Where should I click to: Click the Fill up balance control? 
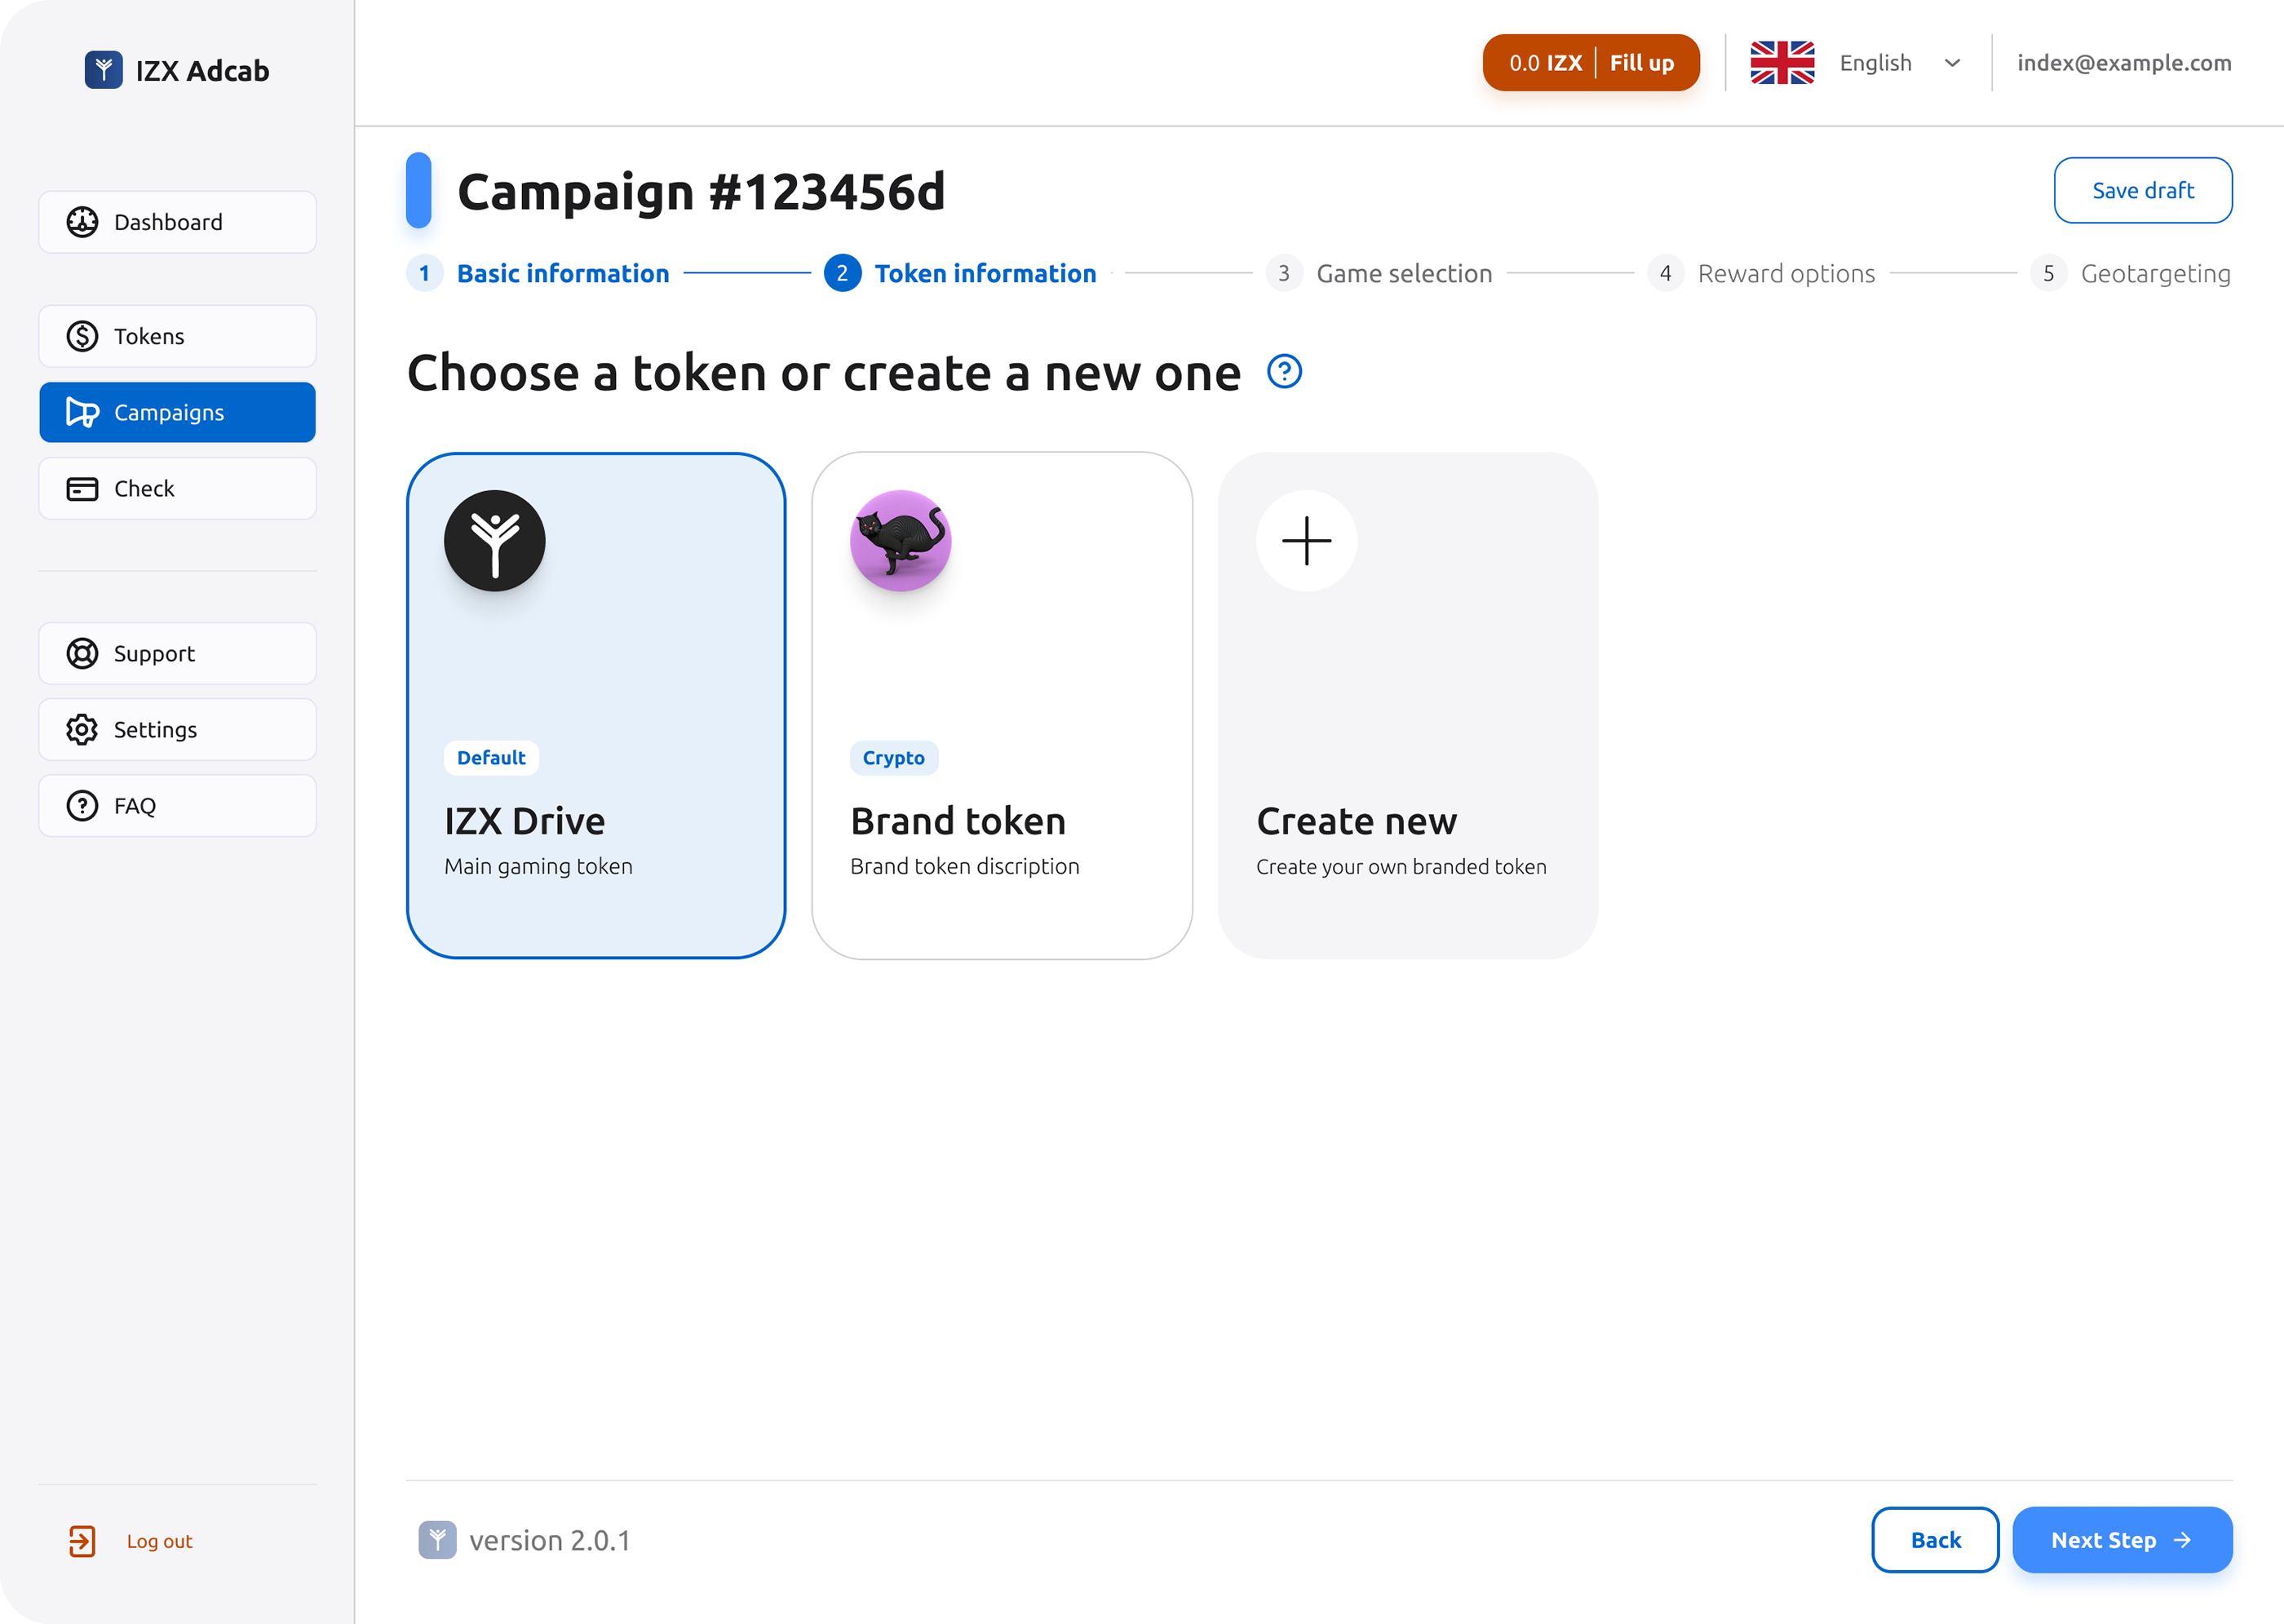(x=1641, y=62)
